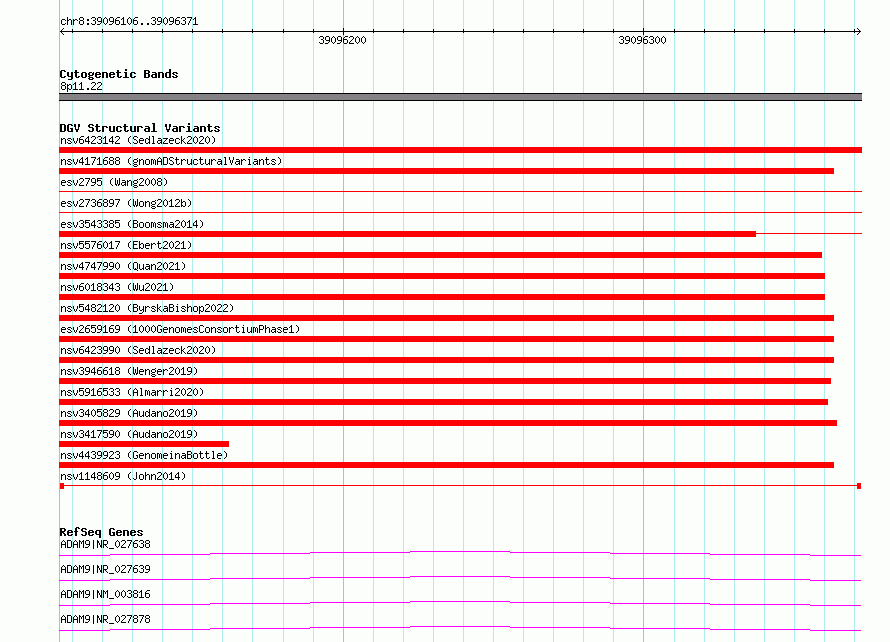Click the red bar under nsv5576017 (Ebert2021)
The image size is (890, 642).
point(440,255)
